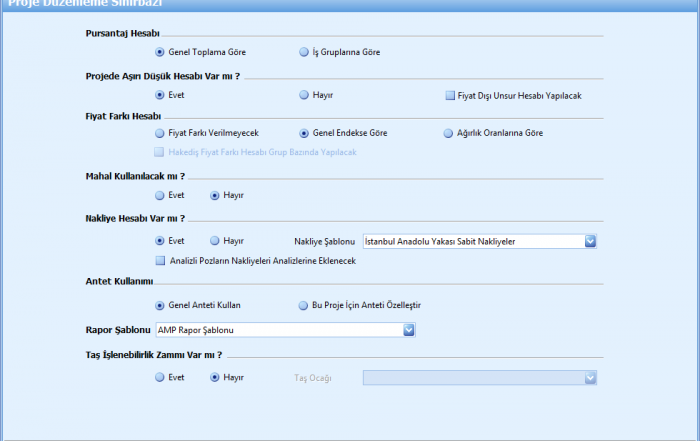Select 'Hayır' for Aşırı Düşük Hesabı
The width and height of the screenshot is (700, 441).
(x=304, y=96)
